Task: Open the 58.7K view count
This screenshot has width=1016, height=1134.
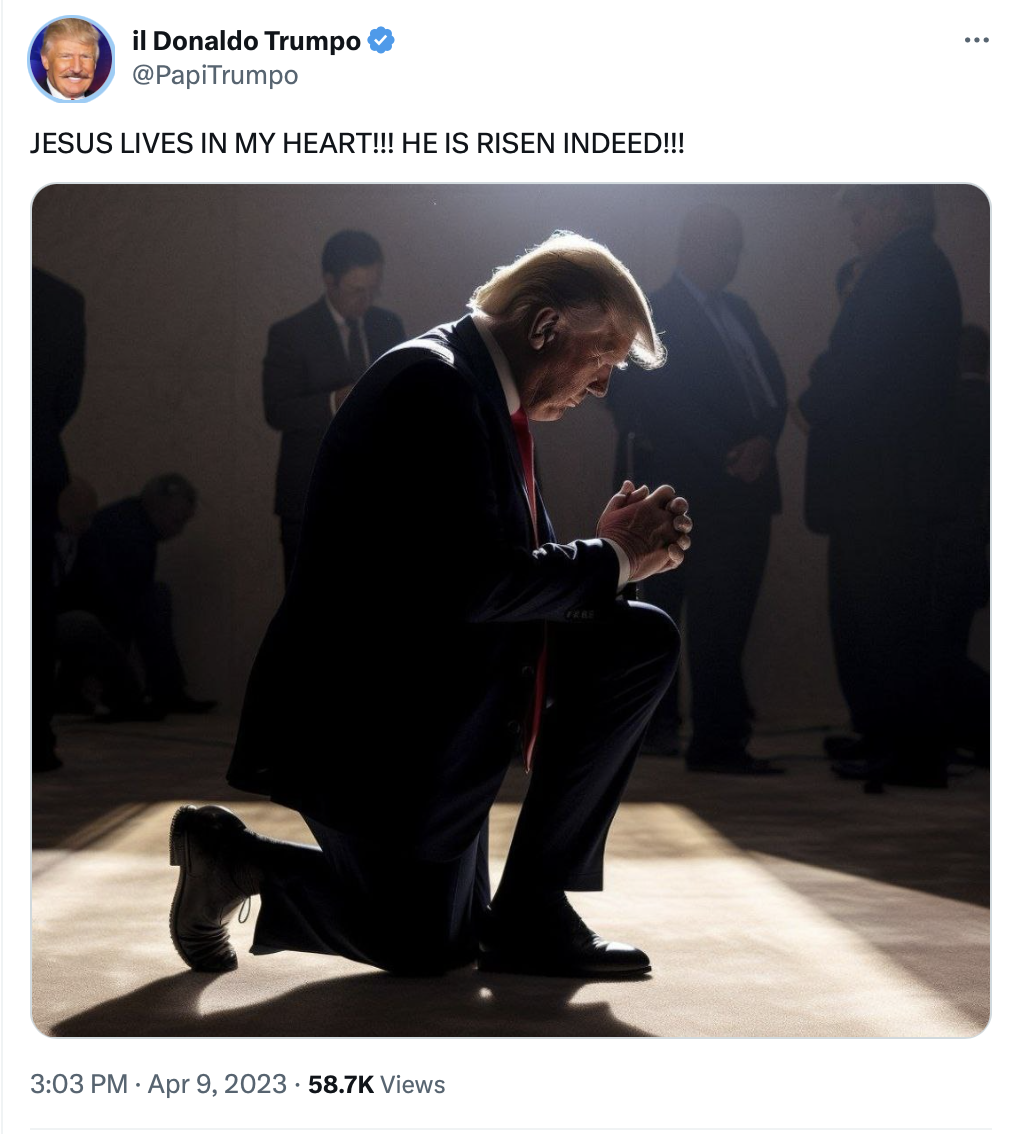Action: tap(341, 1084)
